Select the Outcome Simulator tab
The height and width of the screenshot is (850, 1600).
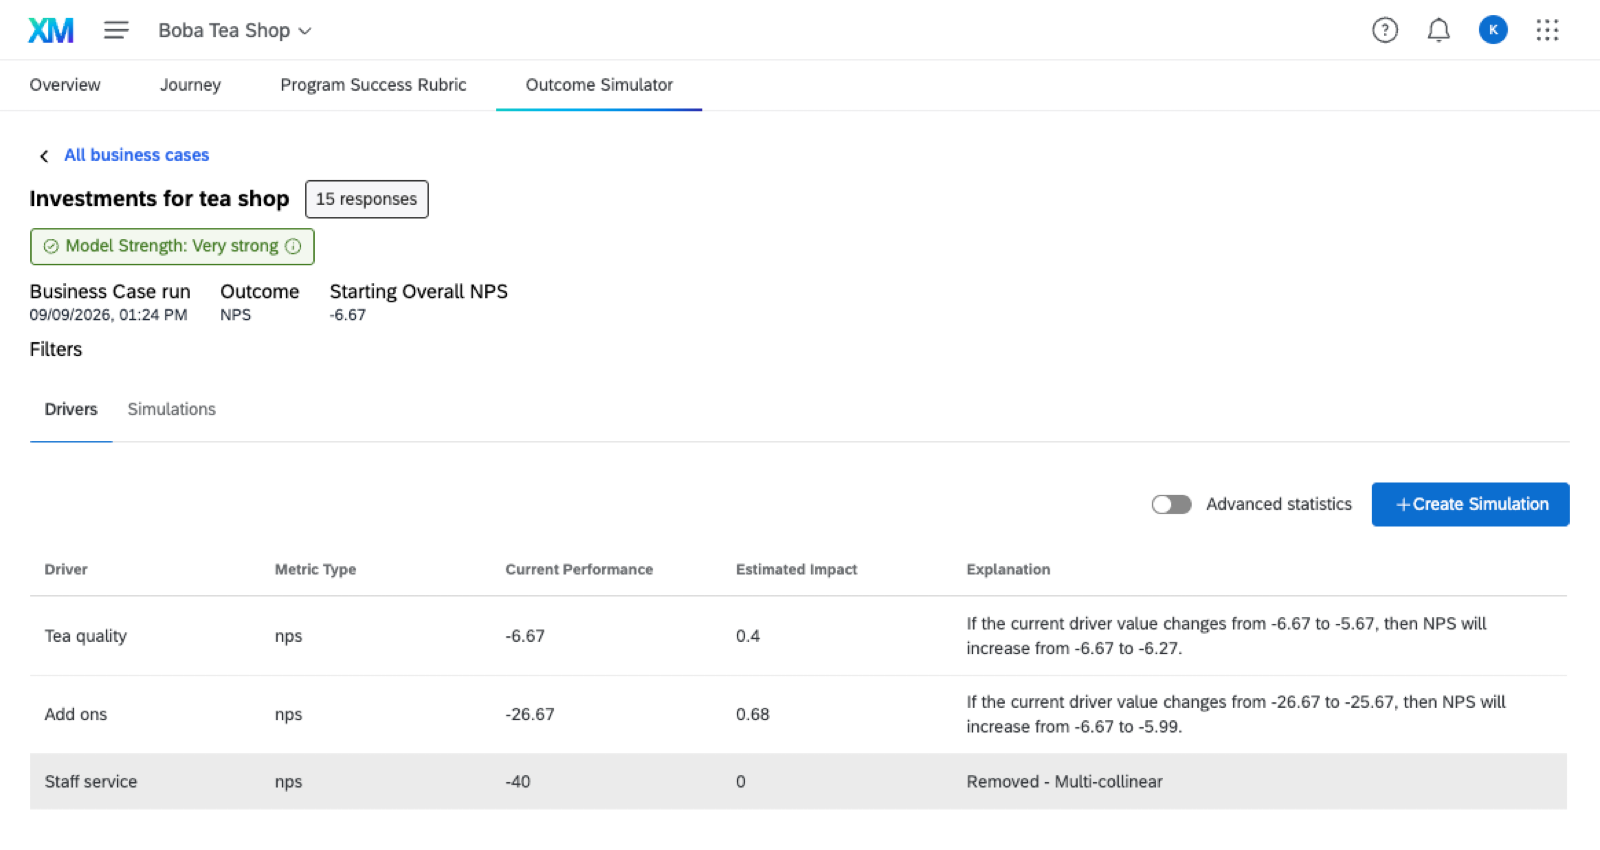(x=599, y=85)
